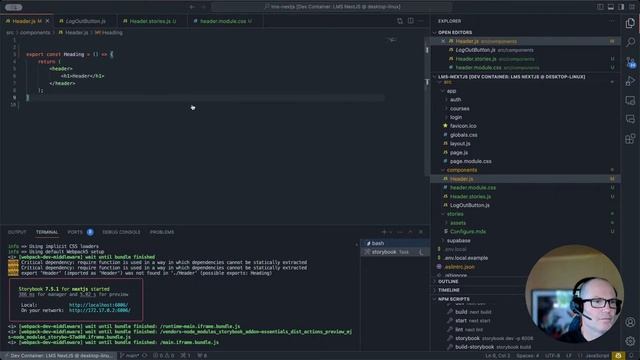
Task: Click the new terminal plus icon
Action: 384,232
